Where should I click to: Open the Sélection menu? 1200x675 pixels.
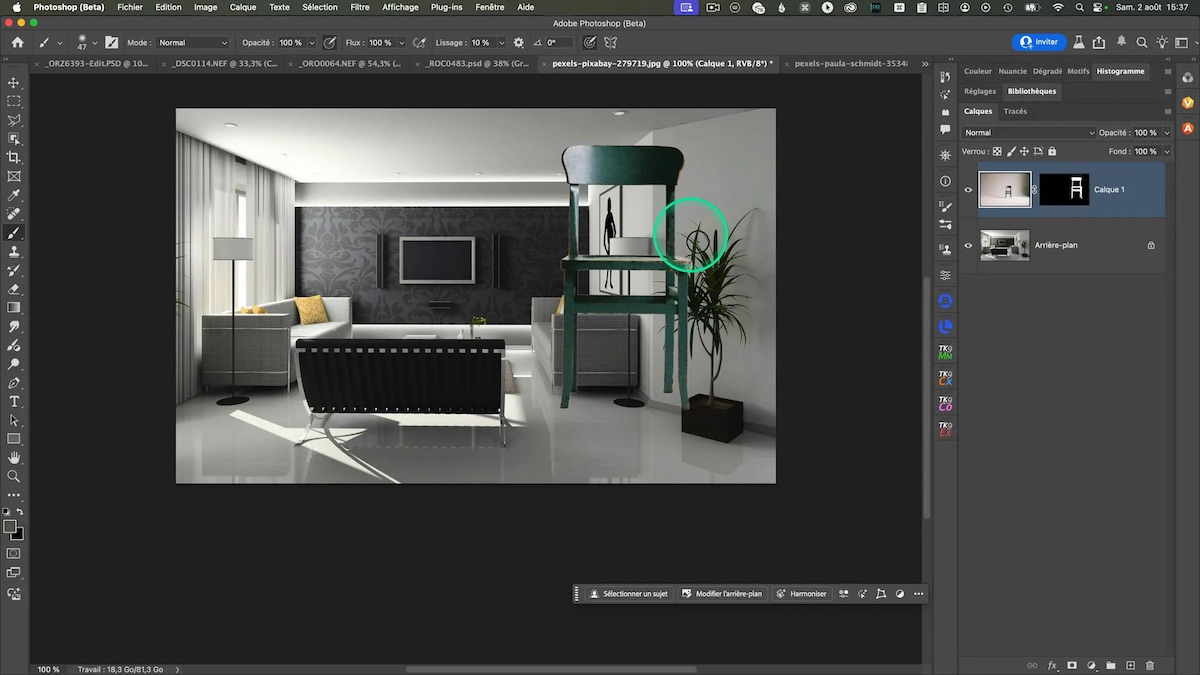pos(320,7)
